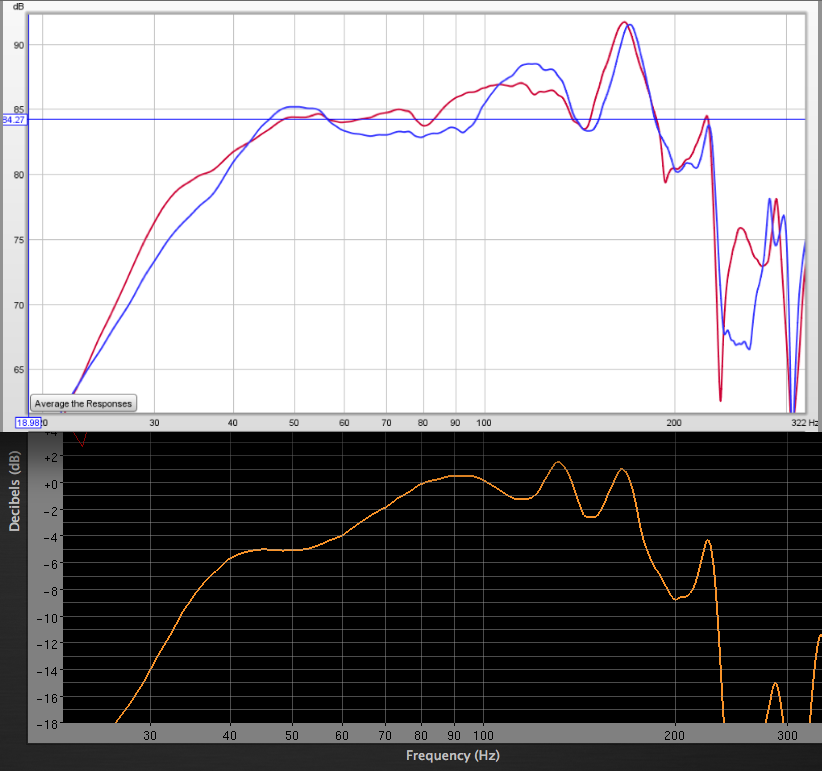Viewport: 822px width, 771px height.
Task: Click the -14 tick on lower graph axis
Action: [x=47, y=671]
